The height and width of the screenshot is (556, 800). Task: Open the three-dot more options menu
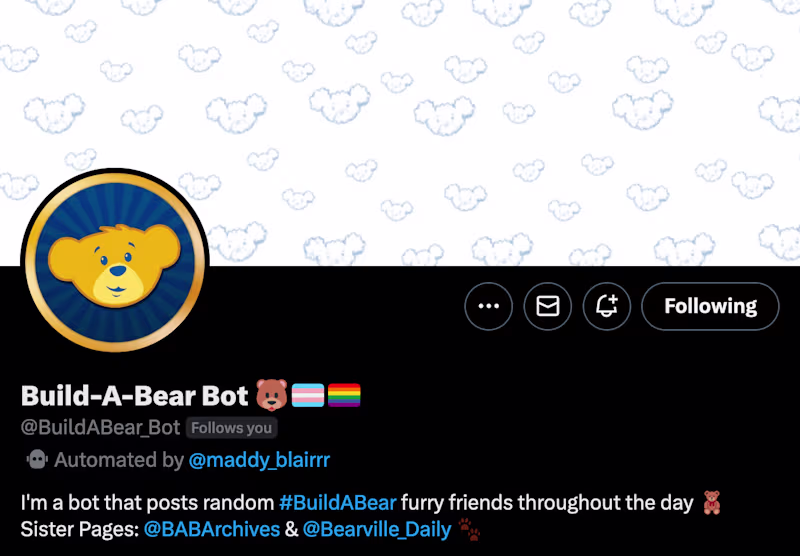point(488,306)
